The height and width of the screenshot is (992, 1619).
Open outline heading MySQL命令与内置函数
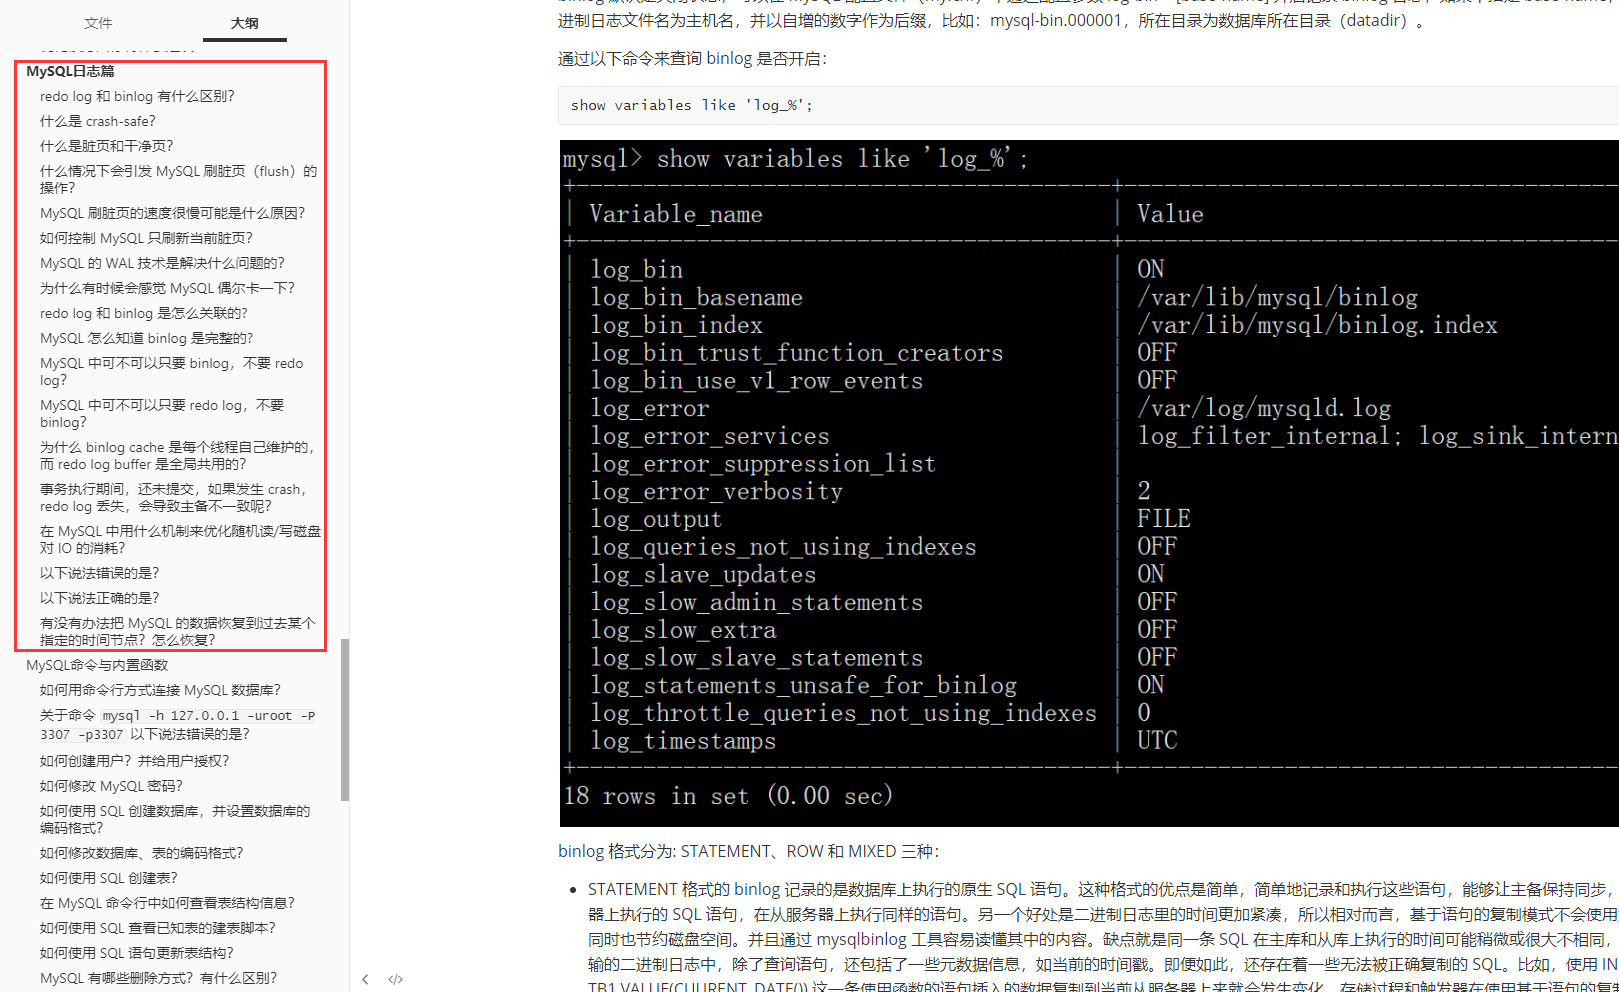(97, 665)
